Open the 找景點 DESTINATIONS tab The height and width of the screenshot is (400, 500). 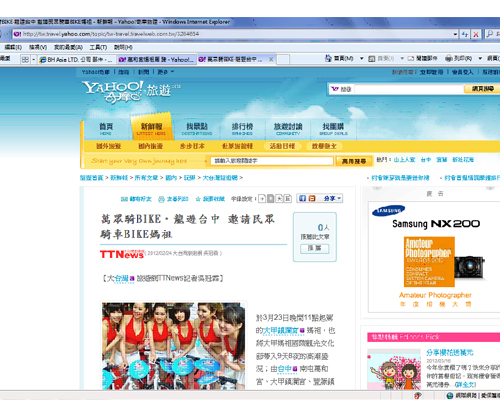[x=197, y=129]
